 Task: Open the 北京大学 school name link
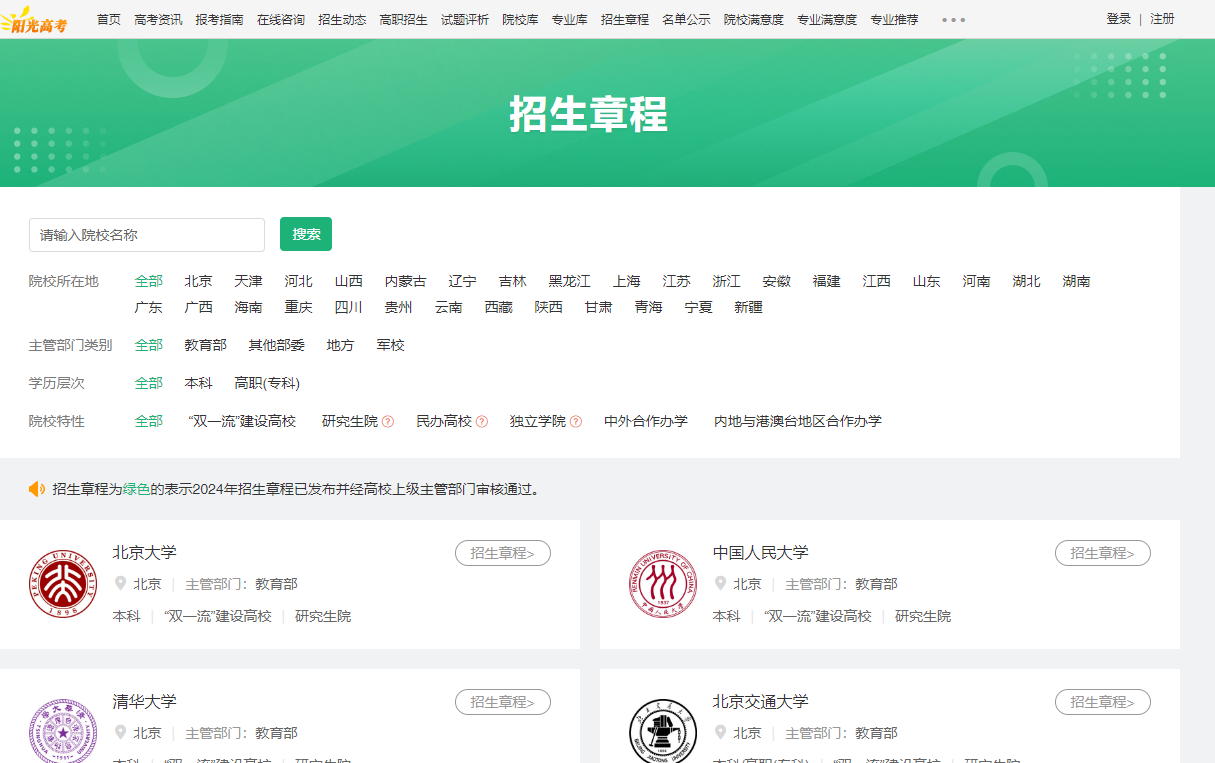coord(145,553)
